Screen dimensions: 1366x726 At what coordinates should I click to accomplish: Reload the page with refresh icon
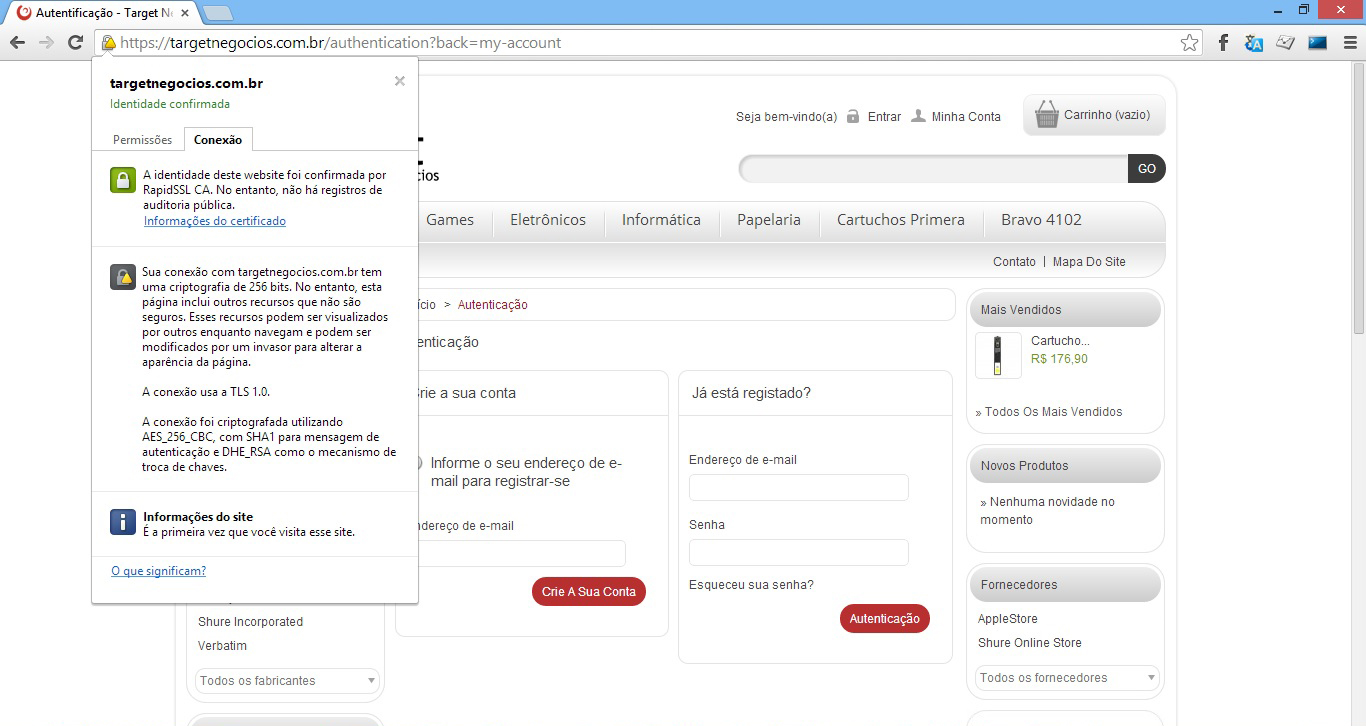click(75, 42)
